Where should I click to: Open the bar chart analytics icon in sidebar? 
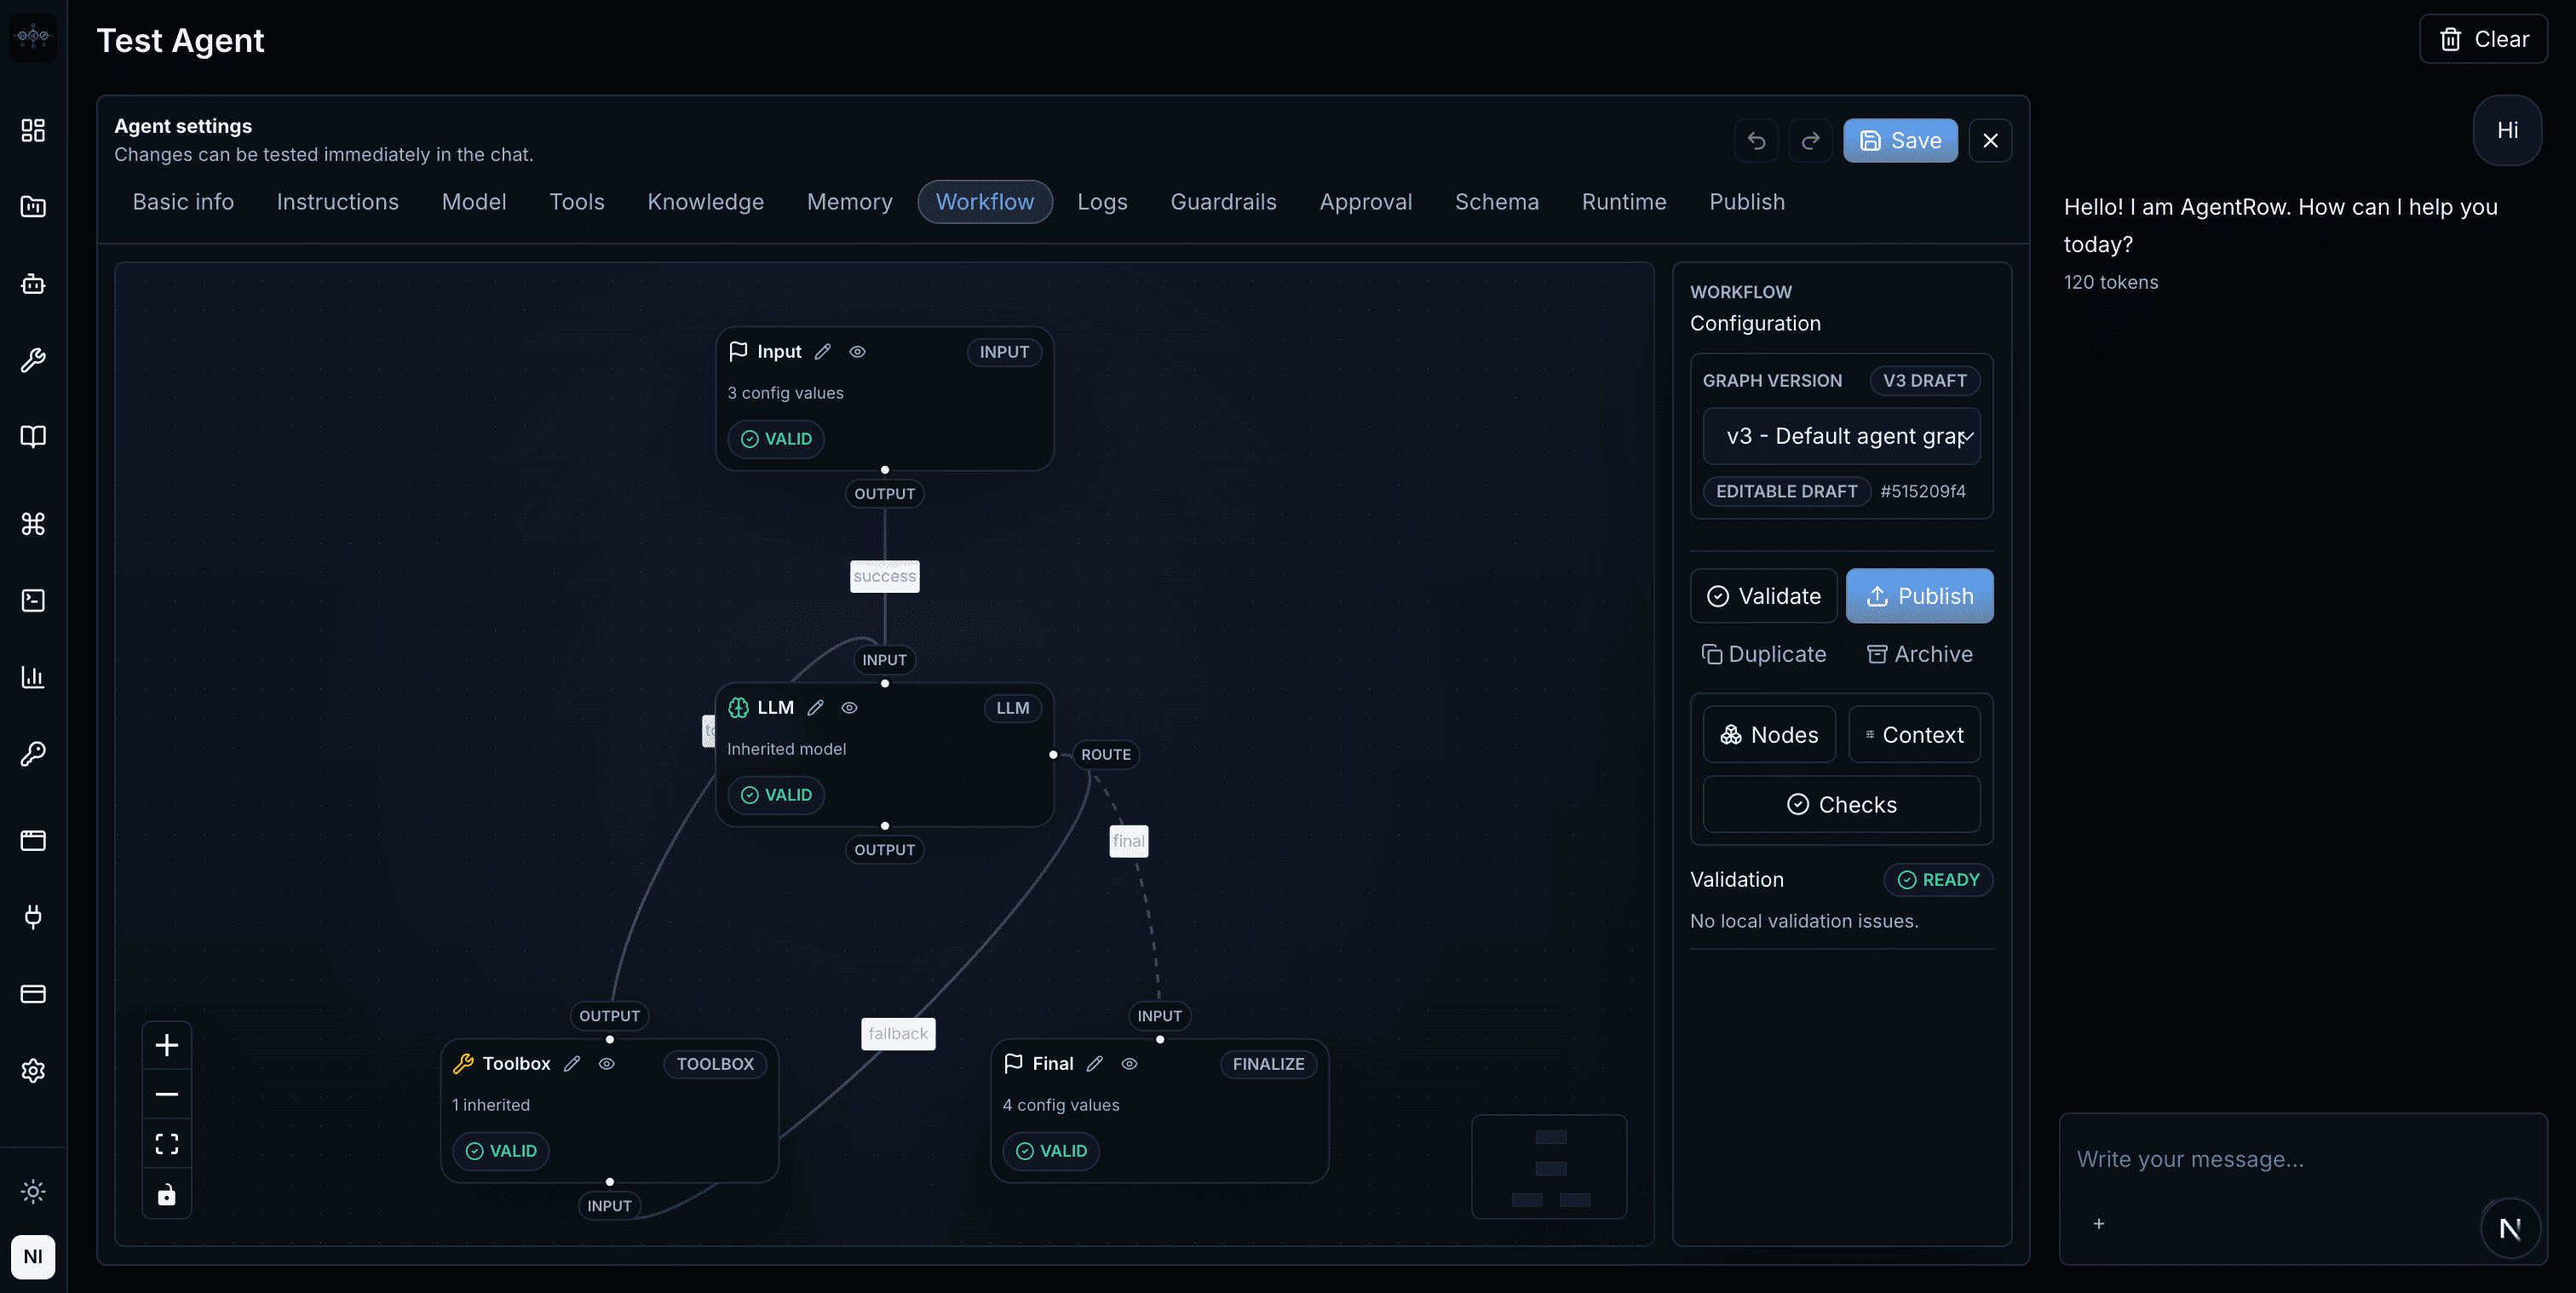click(x=33, y=677)
